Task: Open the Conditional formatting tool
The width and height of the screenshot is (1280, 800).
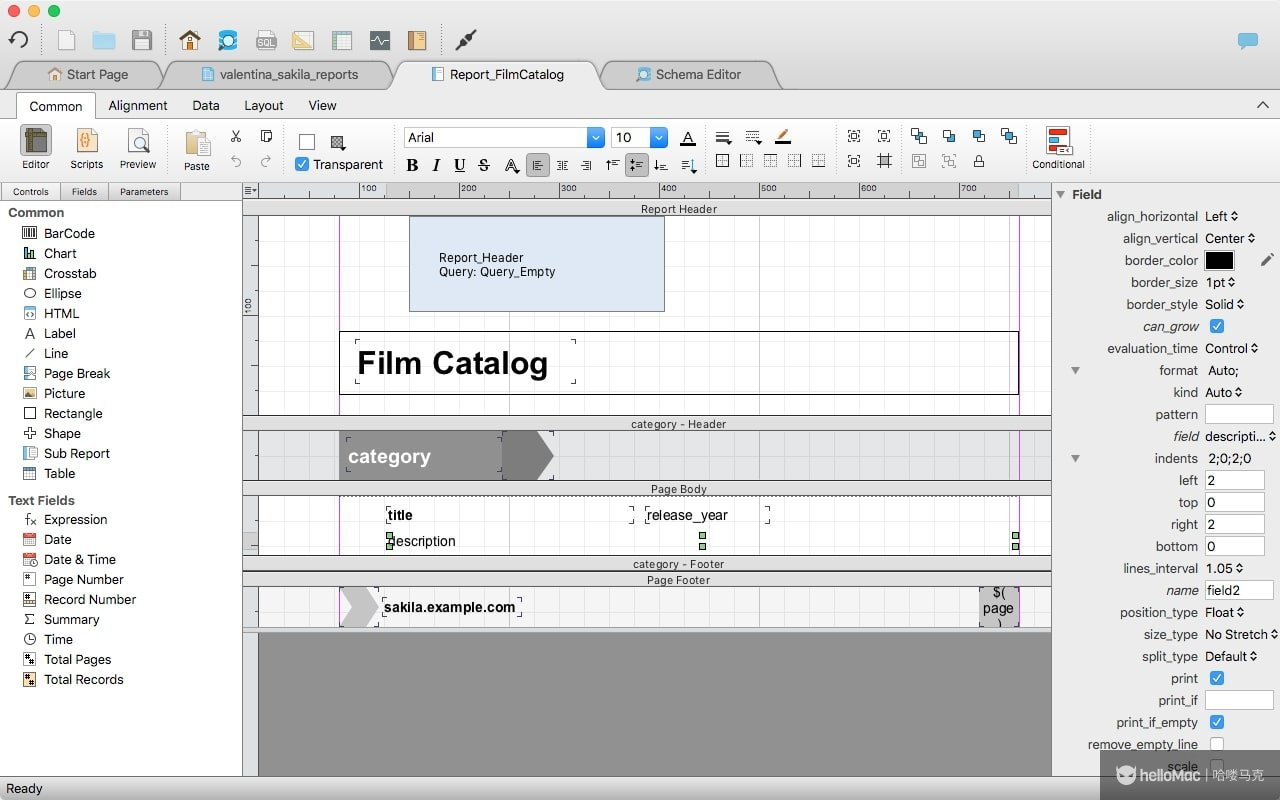Action: click(x=1058, y=148)
